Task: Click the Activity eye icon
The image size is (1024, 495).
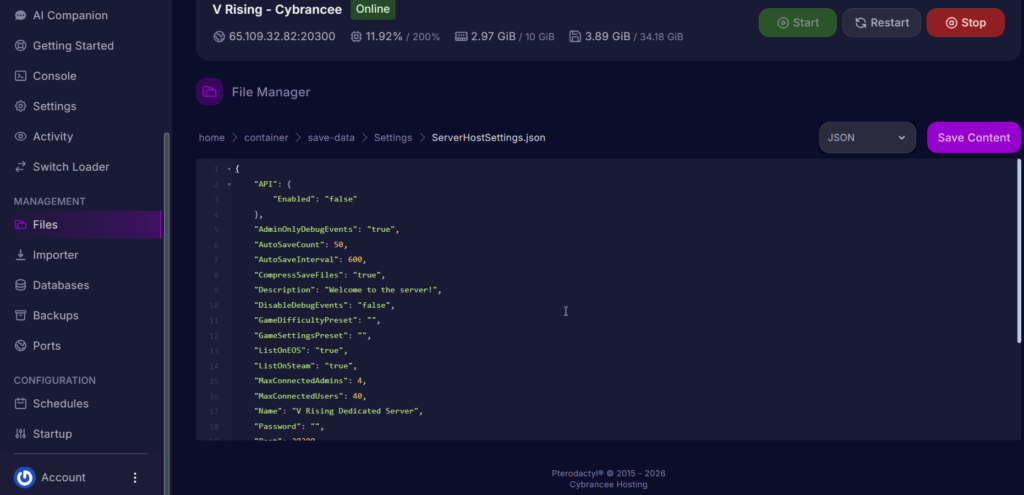Action: tap(21, 136)
